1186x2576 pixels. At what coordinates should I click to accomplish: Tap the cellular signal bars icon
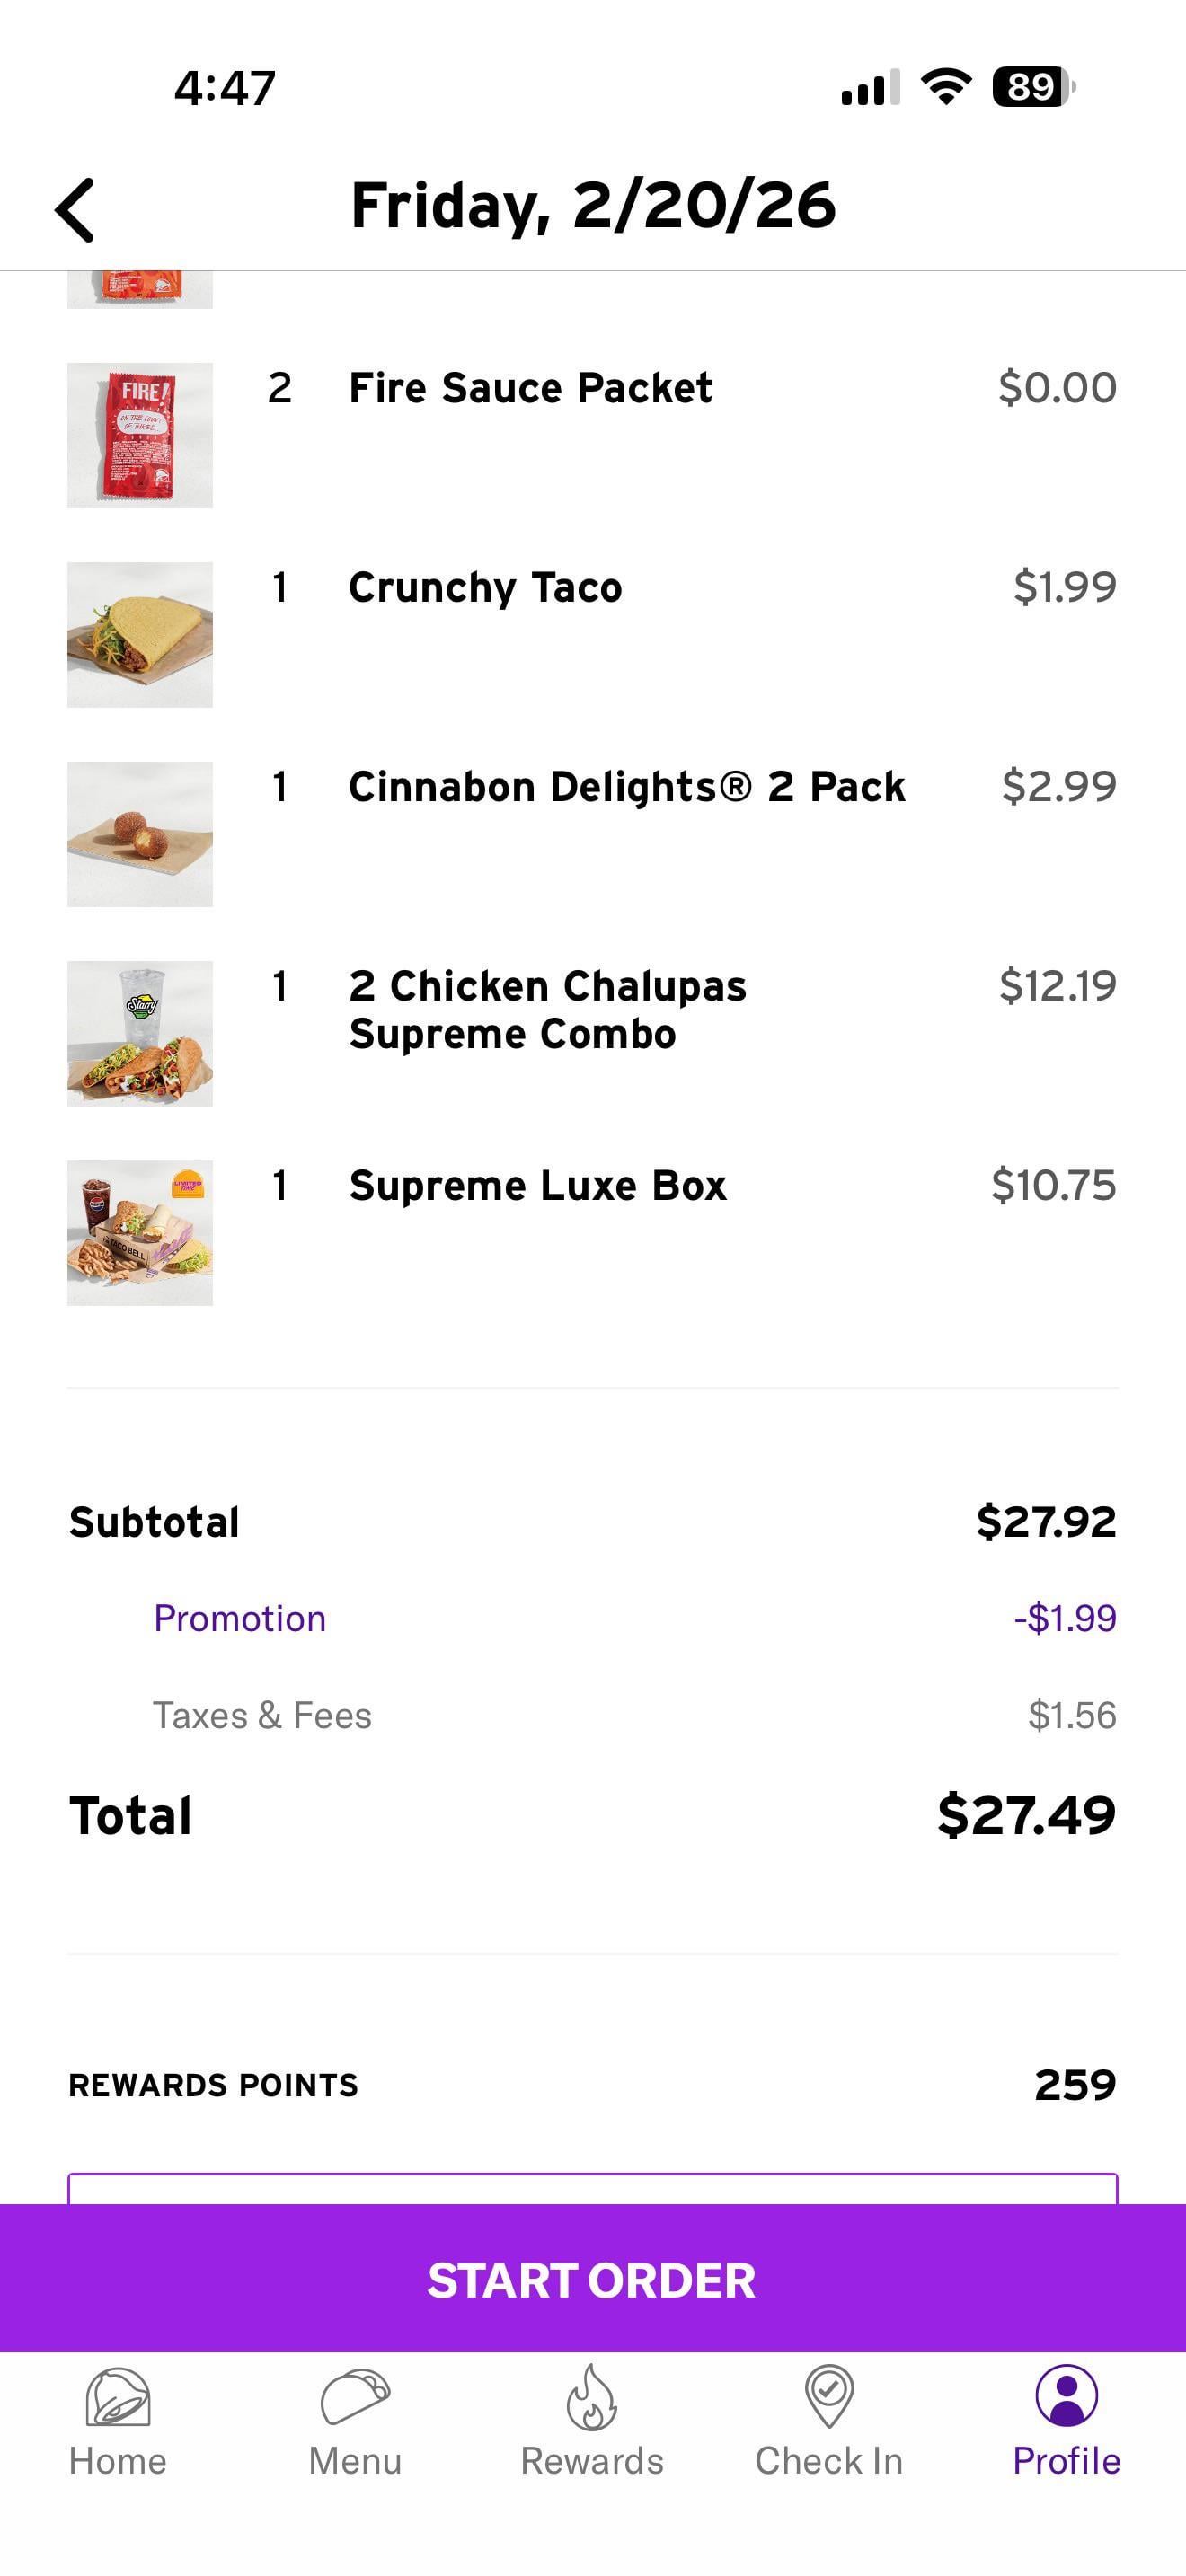(x=870, y=87)
